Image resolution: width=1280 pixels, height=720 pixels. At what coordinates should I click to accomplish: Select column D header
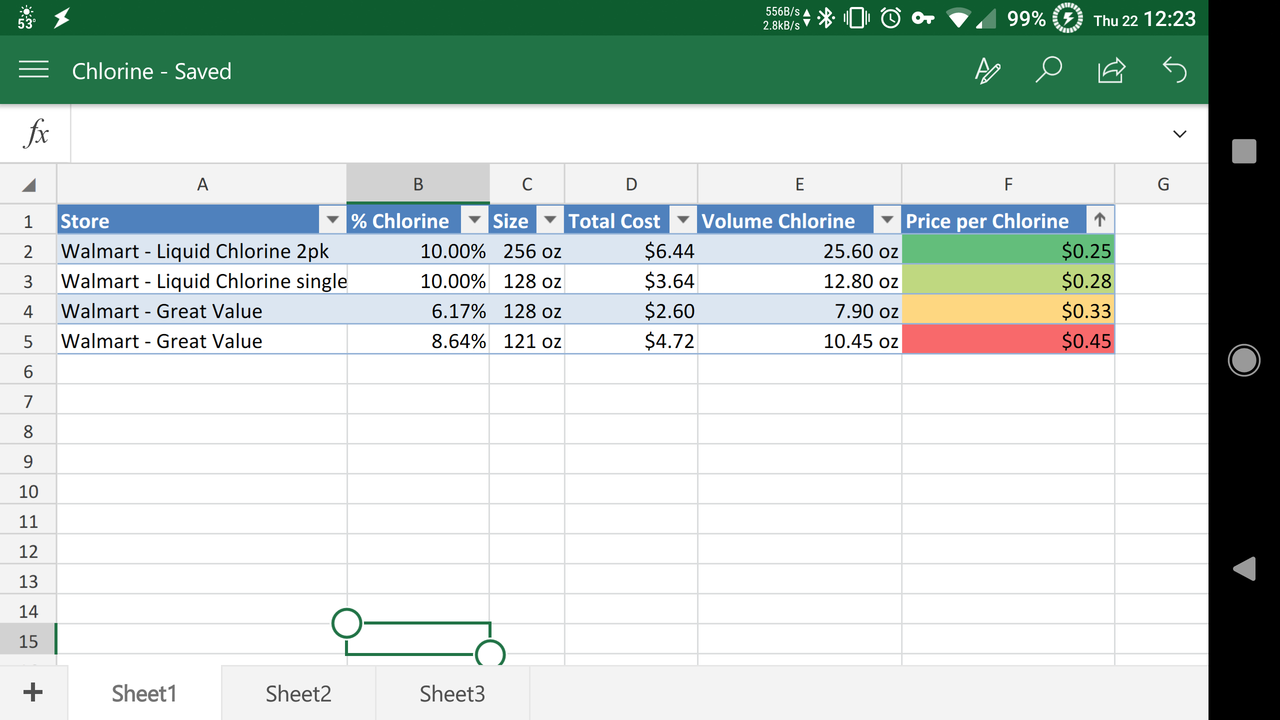pos(631,184)
